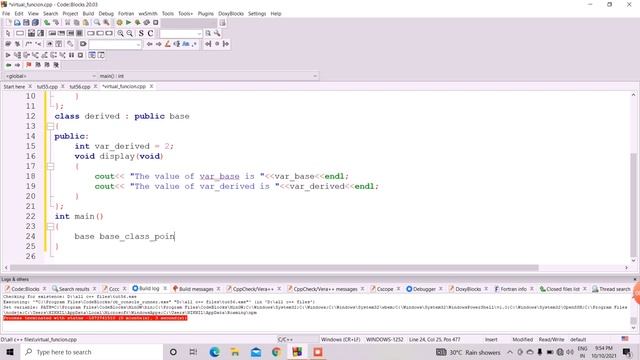Open the Search menu
640x360 pixels.
pyautogui.click(x=51, y=13)
